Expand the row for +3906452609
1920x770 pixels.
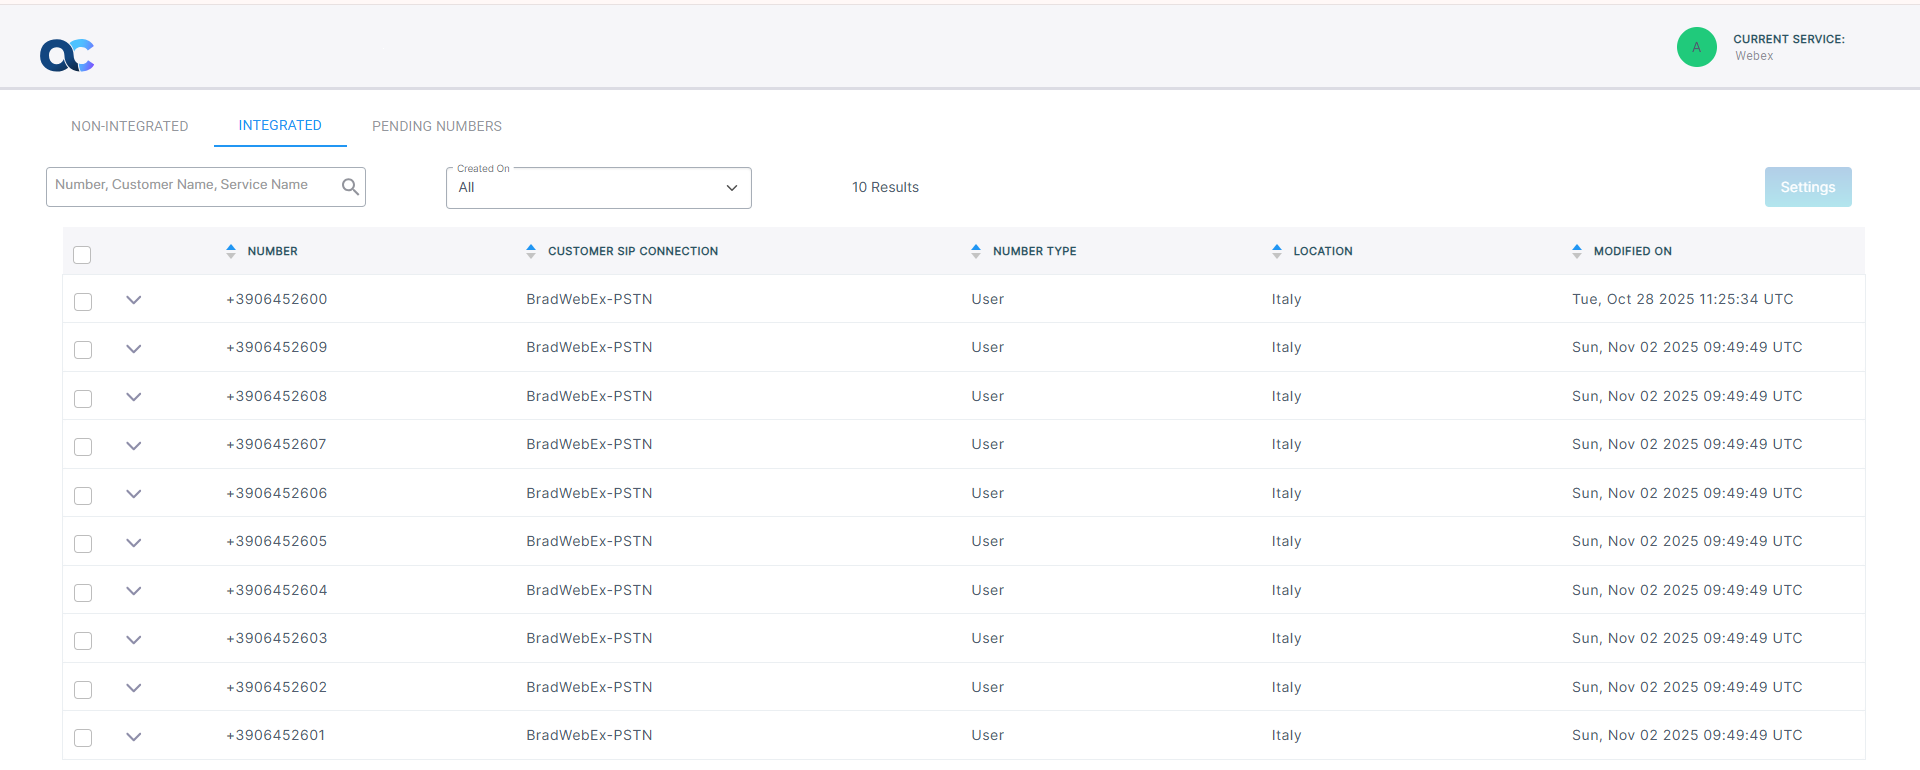(x=134, y=349)
